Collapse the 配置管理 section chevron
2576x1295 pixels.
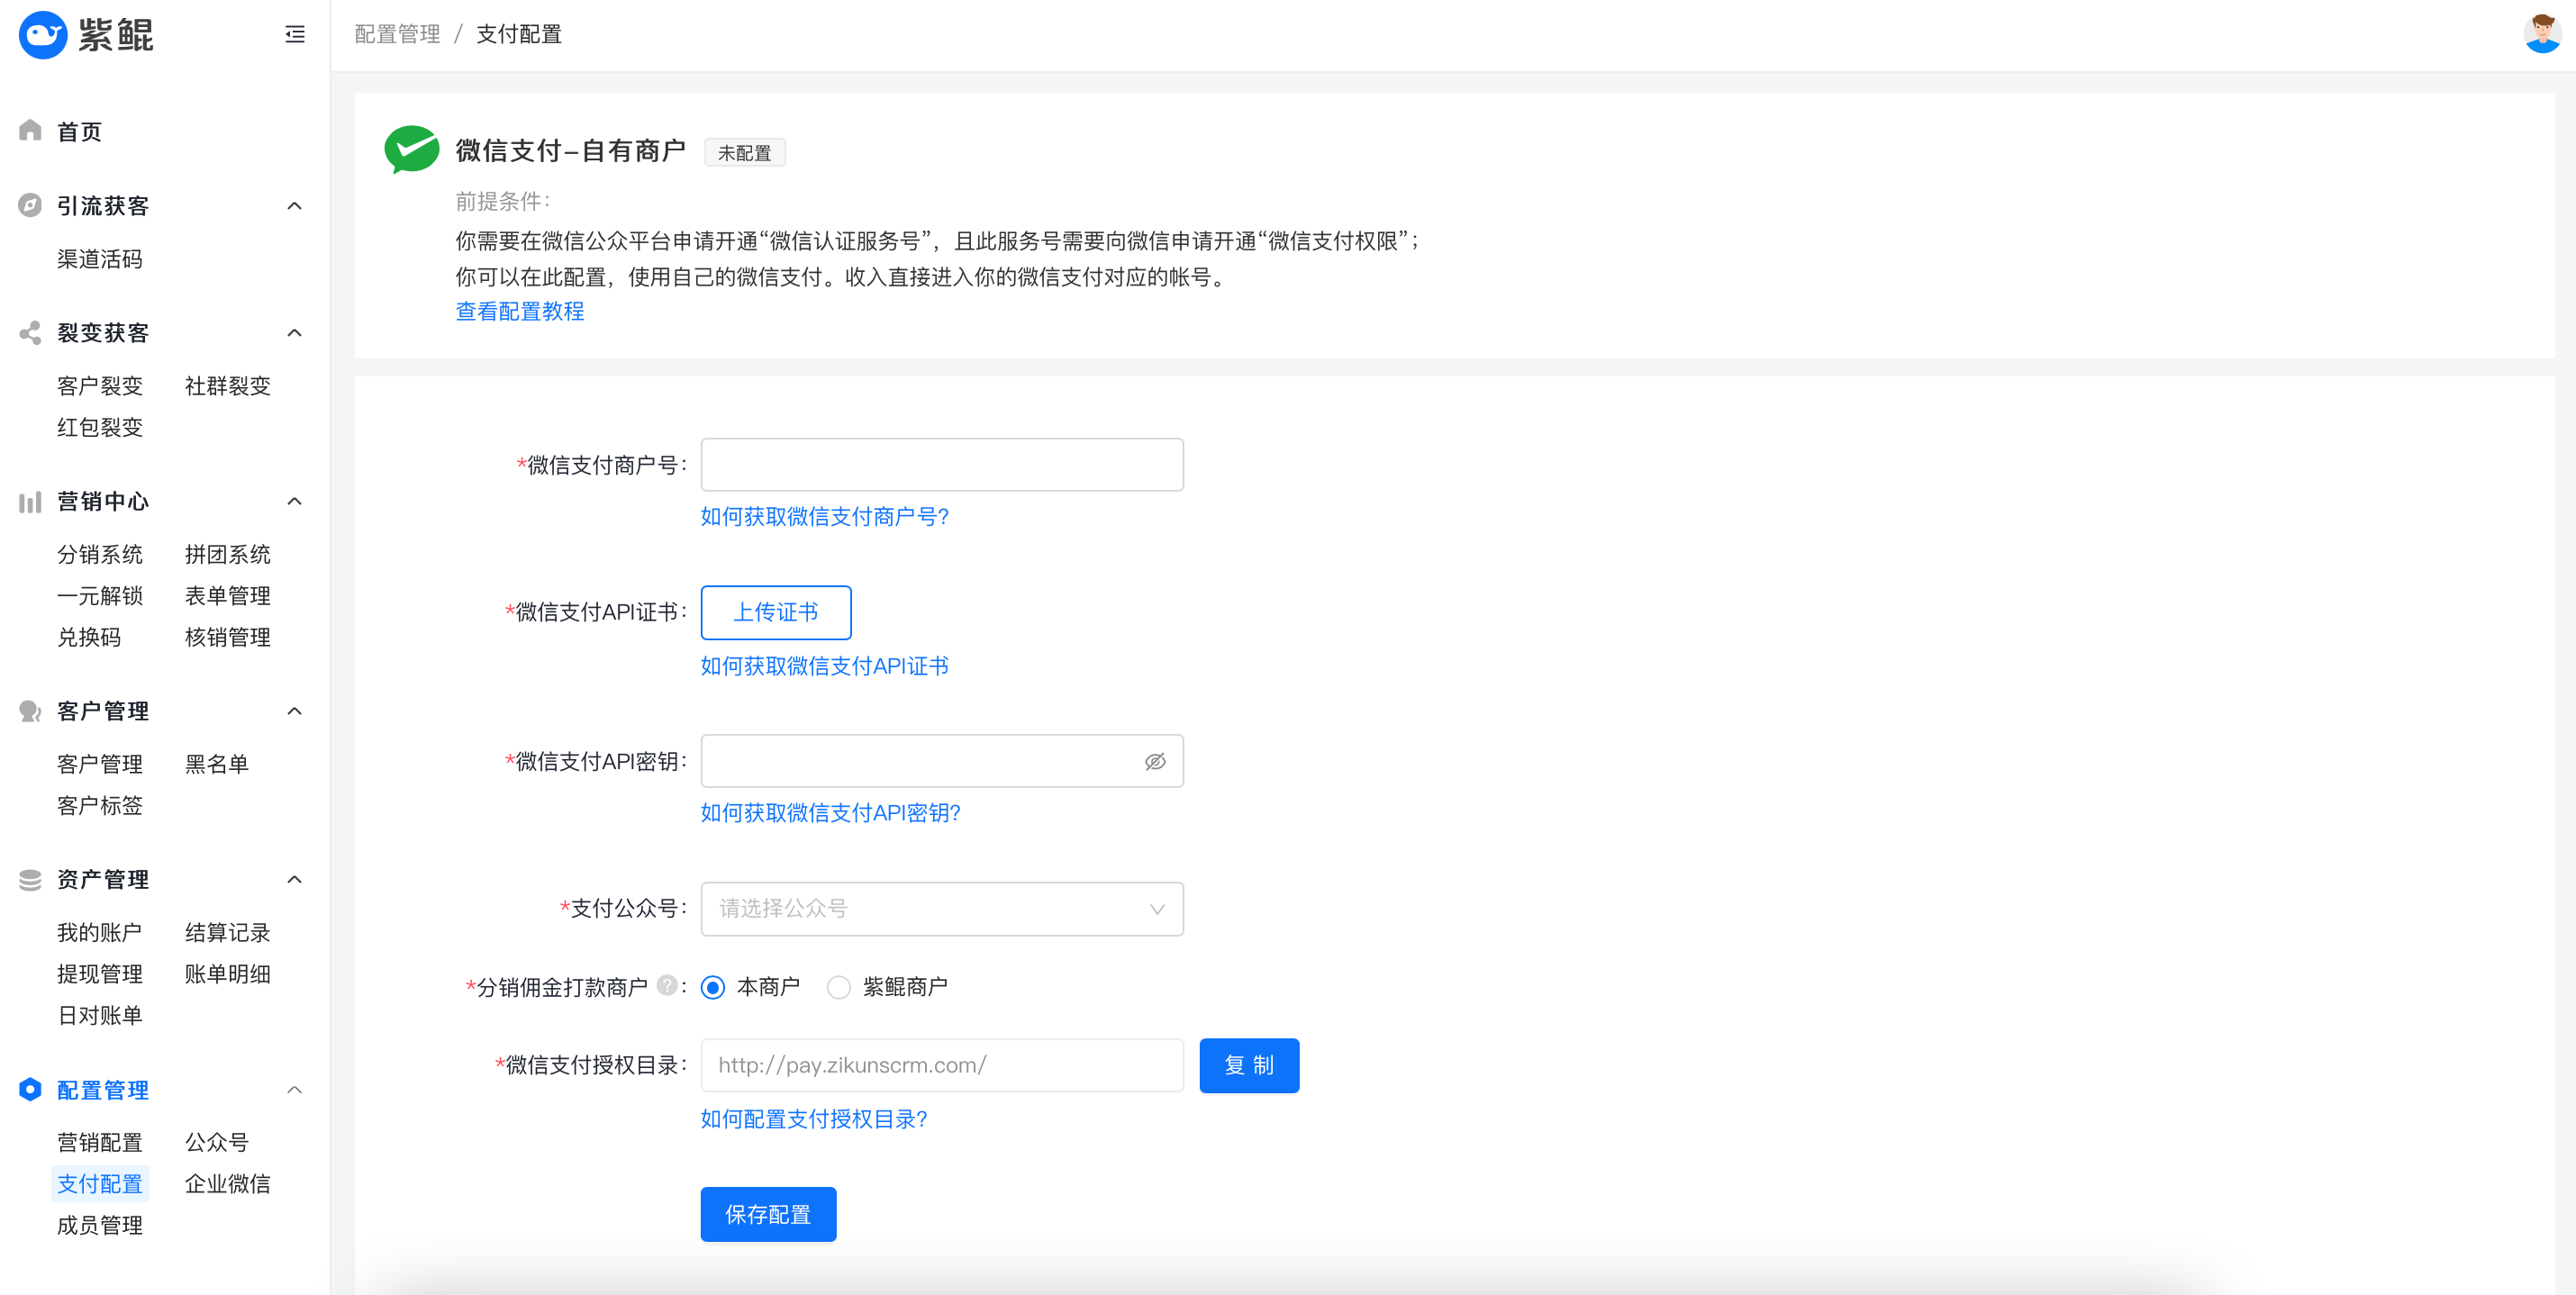click(x=294, y=1090)
